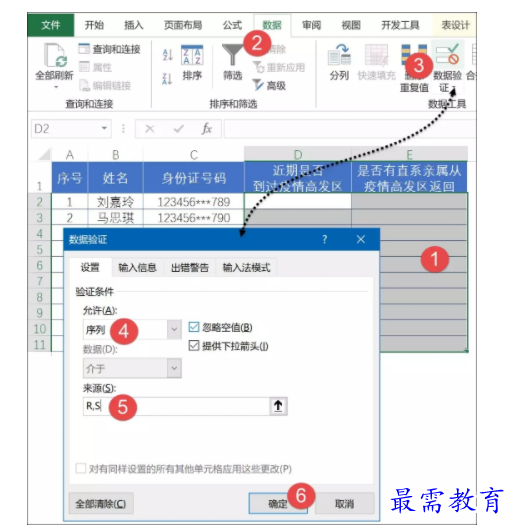Select column B header

(x=115, y=155)
